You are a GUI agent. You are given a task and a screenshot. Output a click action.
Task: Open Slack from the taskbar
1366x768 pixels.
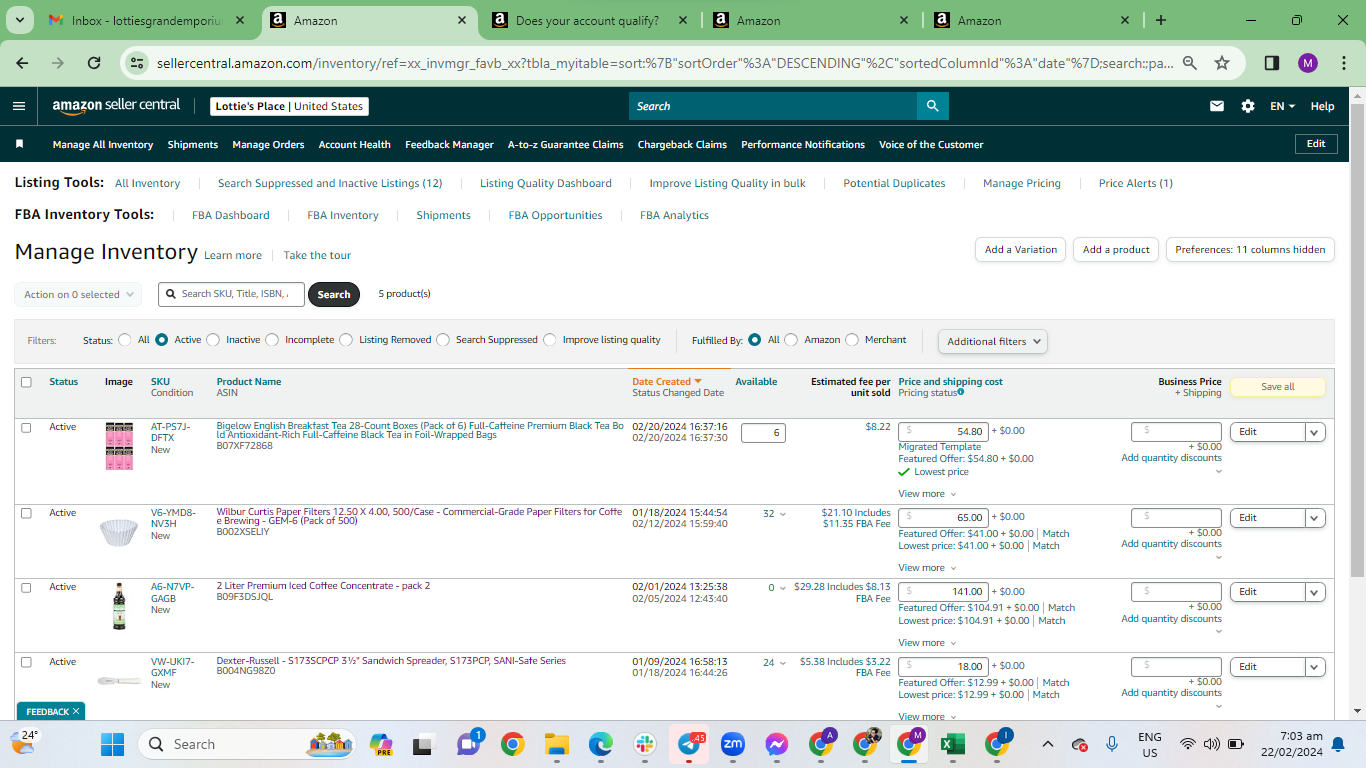pyautogui.click(x=644, y=744)
